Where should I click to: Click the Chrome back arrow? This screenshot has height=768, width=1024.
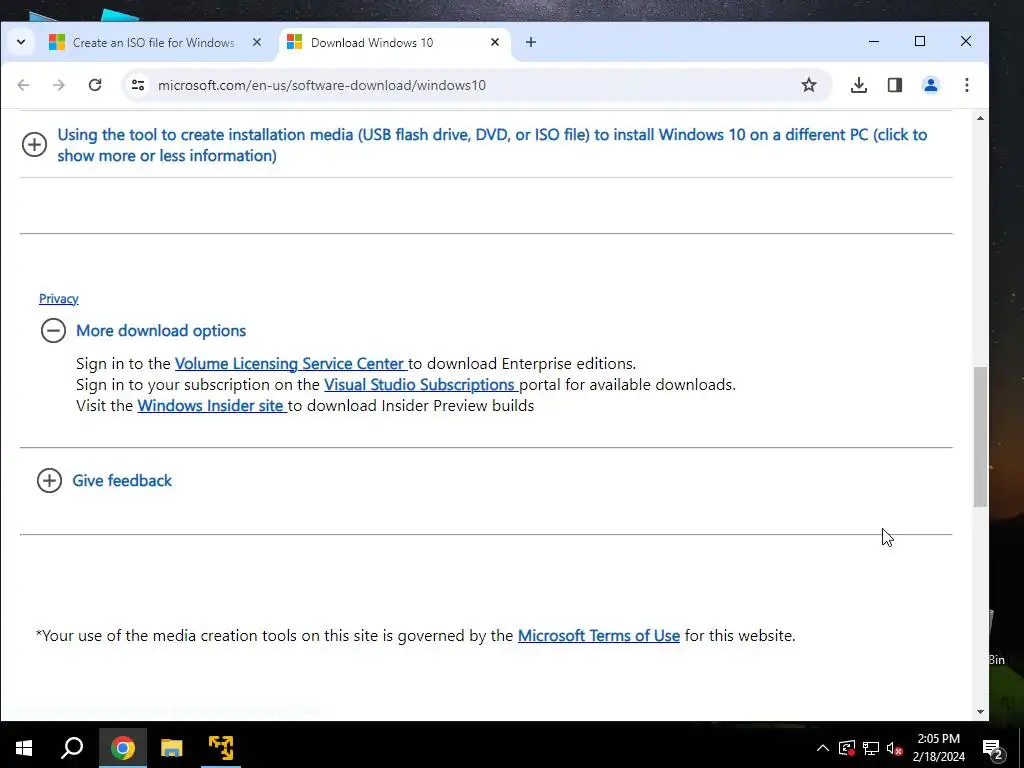click(24, 85)
